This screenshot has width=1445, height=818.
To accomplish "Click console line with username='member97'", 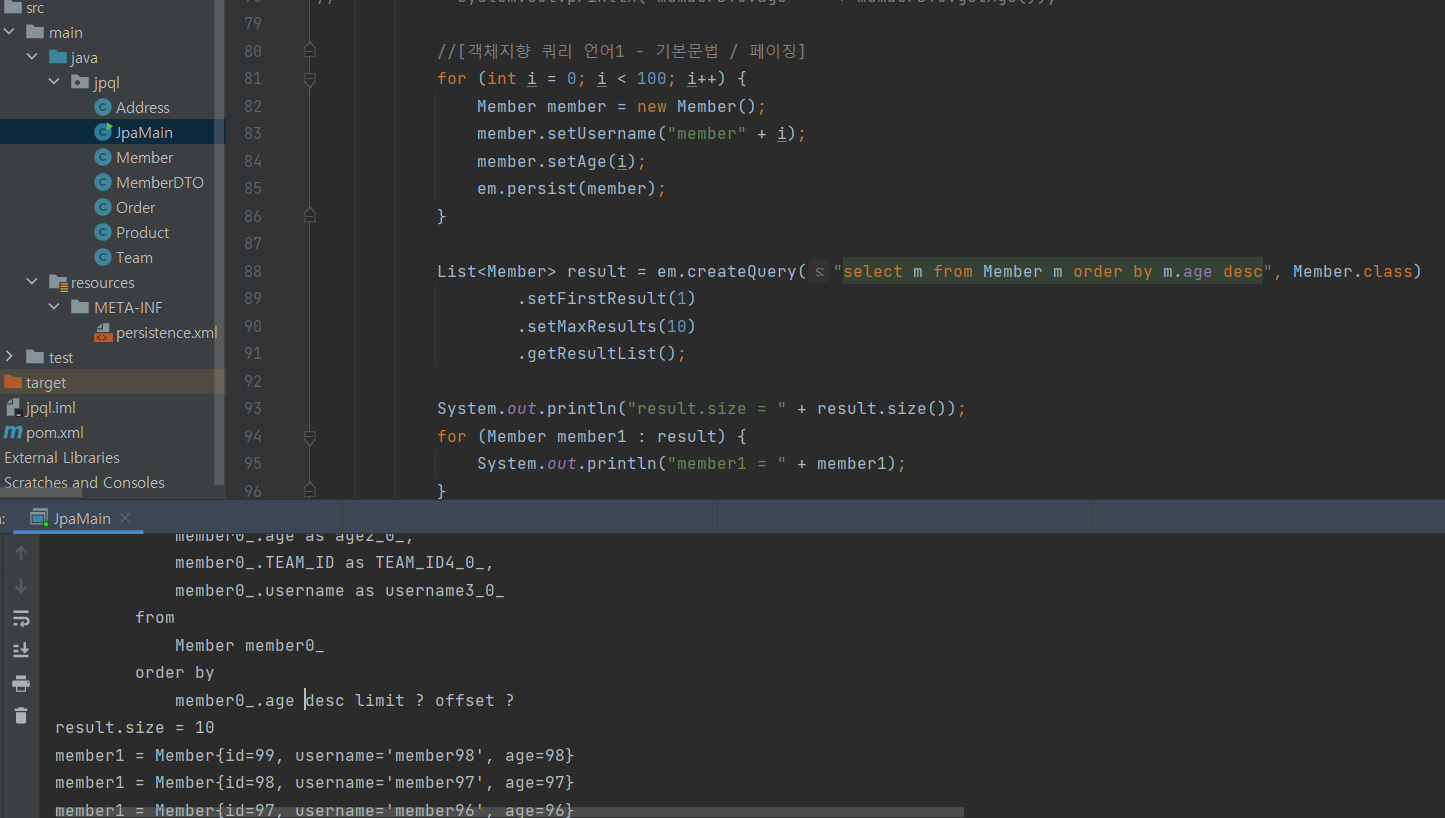I will pos(315,782).
